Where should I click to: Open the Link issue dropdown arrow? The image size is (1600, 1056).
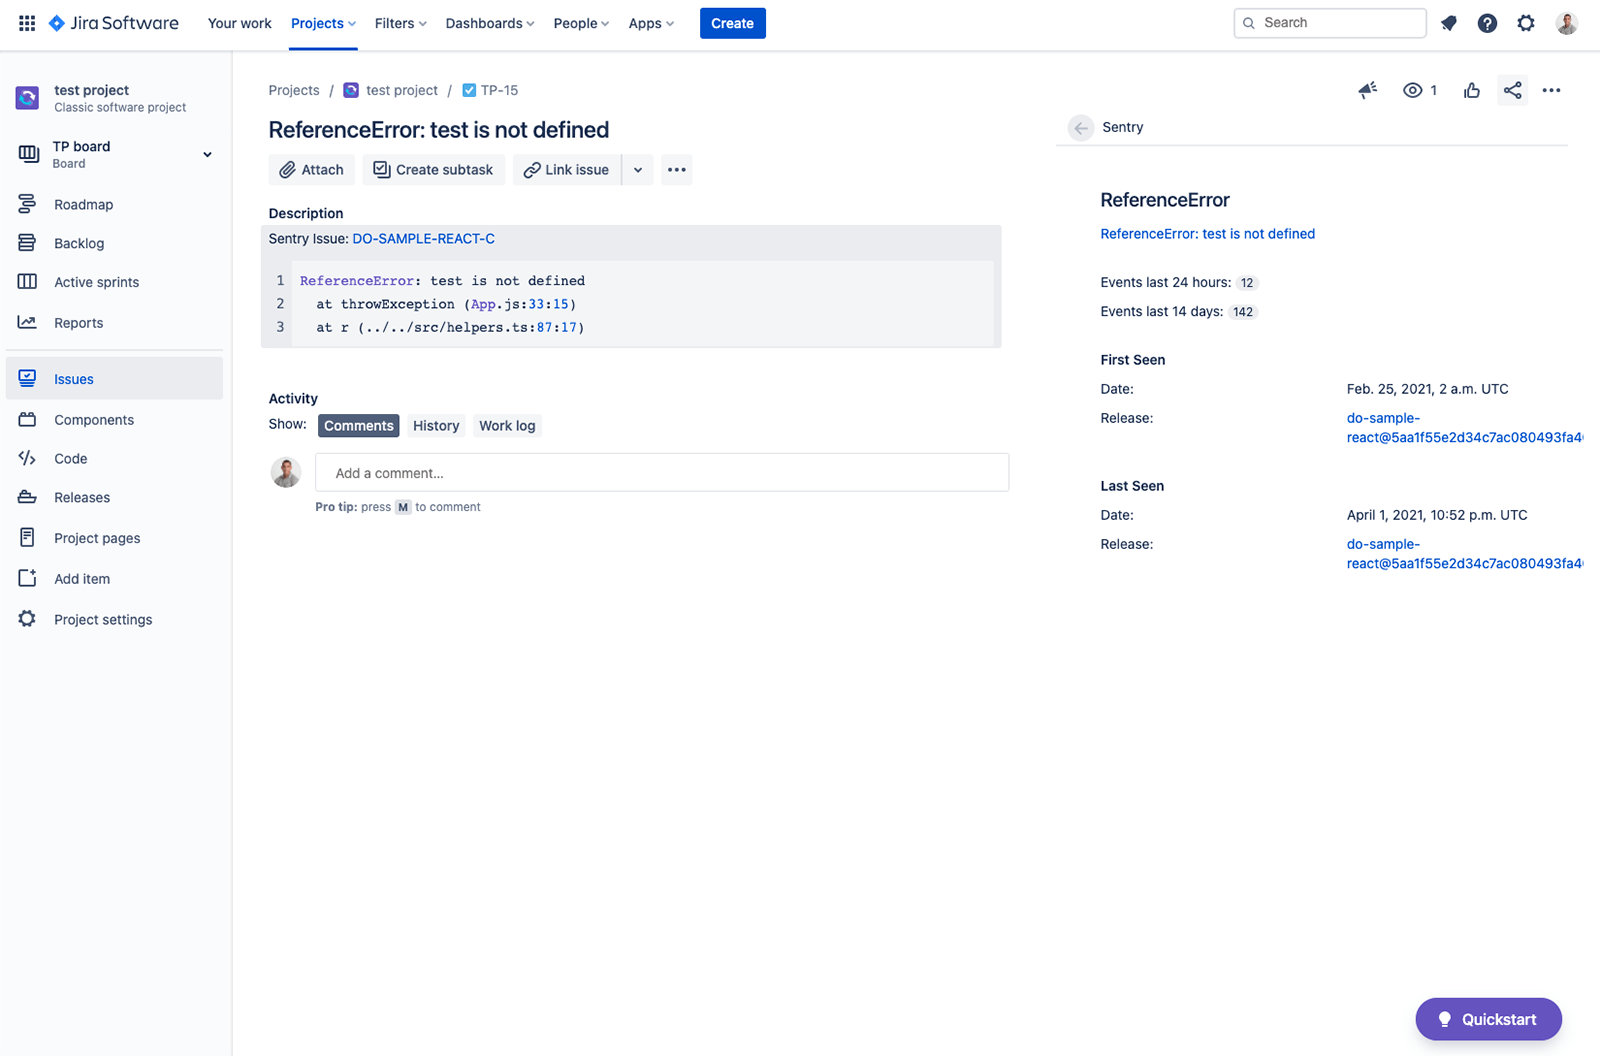637,169
